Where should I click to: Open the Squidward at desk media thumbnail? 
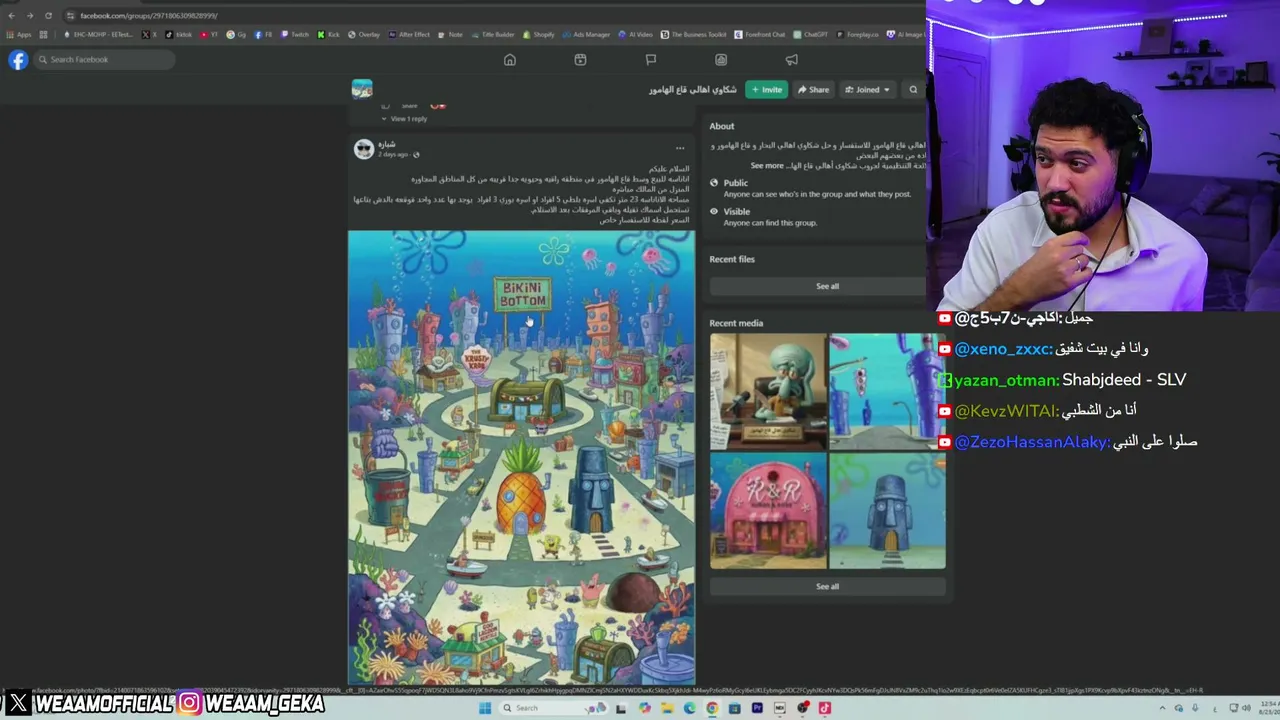pos(768,391)
